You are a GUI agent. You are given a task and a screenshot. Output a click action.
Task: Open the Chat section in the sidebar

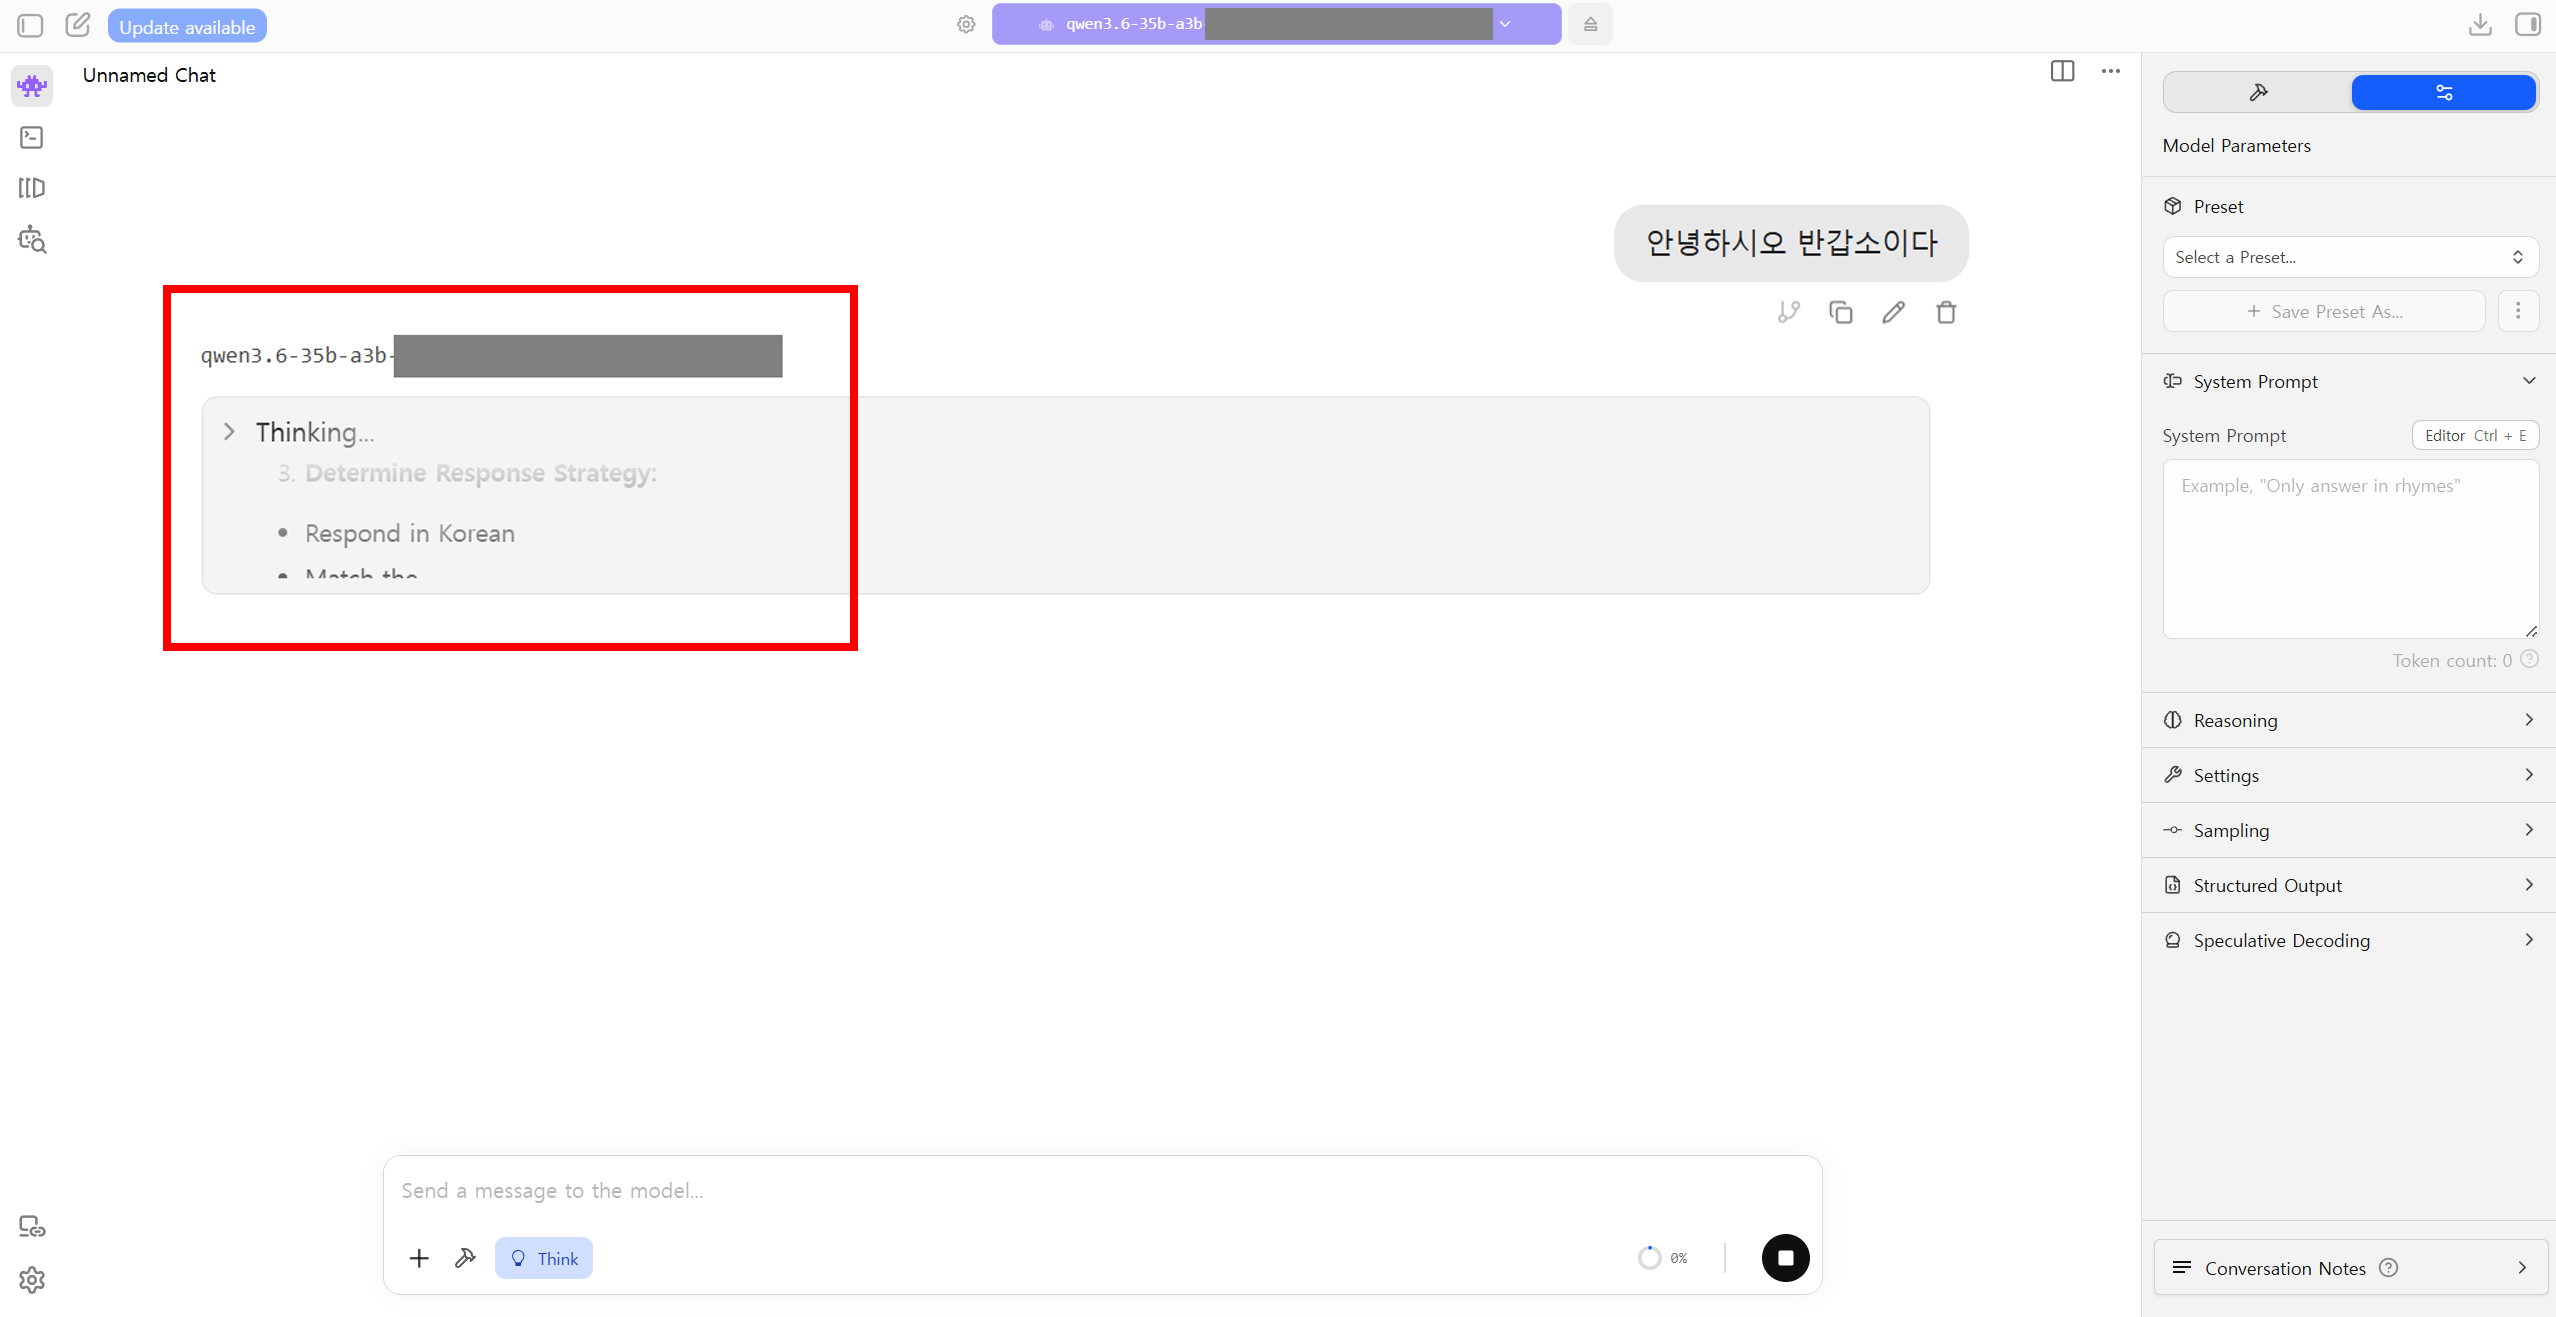[x=32, y=87]
